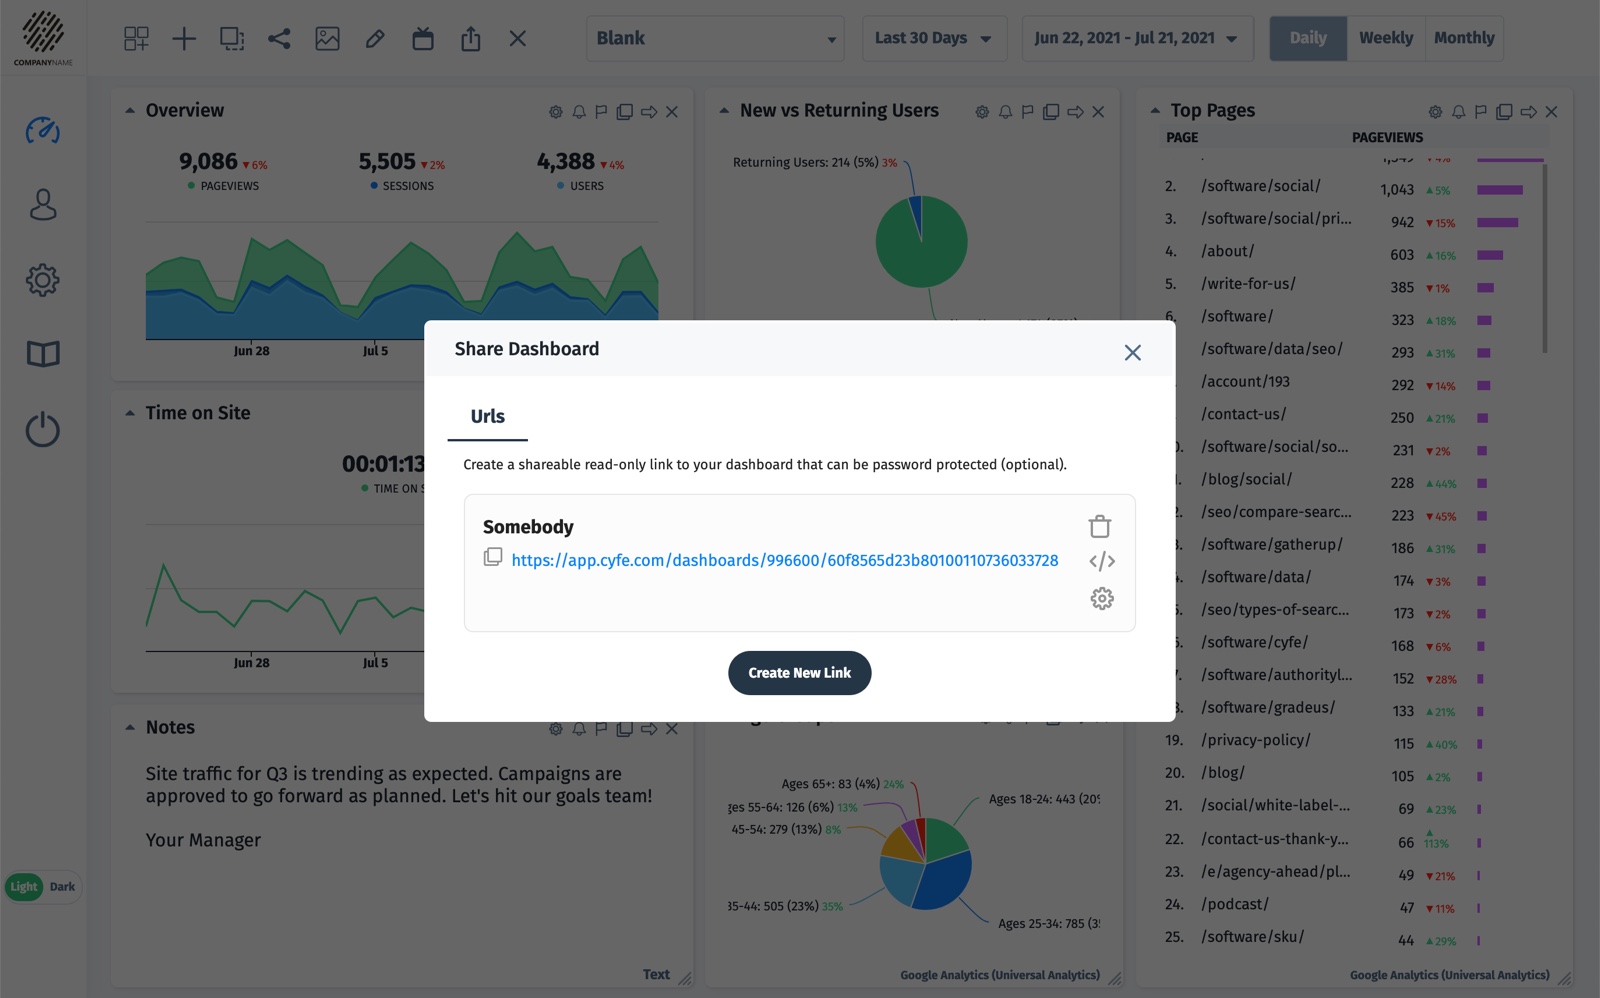Viewport: 1600px width, 998px height.
Task: Click the pencil edit icon in the toolbar
Action: [x=375, y=38]
